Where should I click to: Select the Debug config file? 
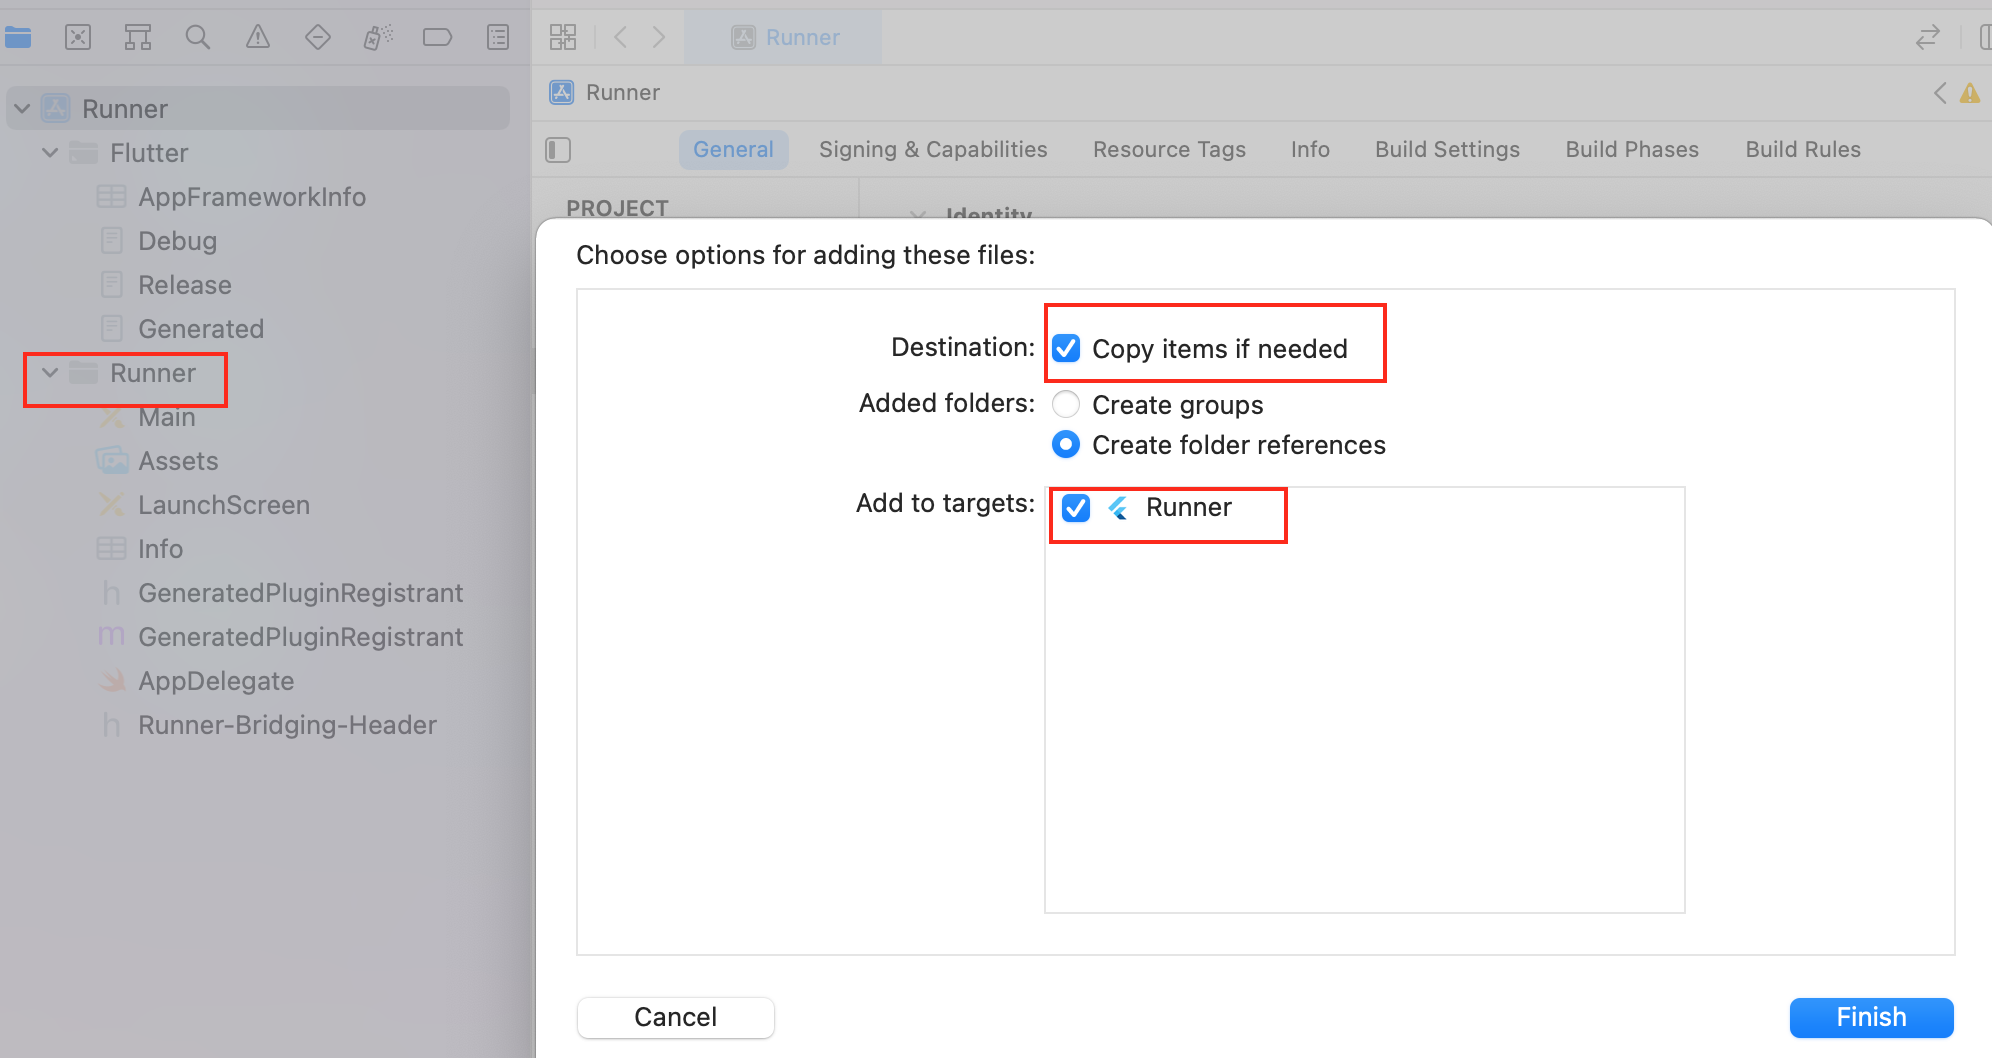(x=177, y=241)
